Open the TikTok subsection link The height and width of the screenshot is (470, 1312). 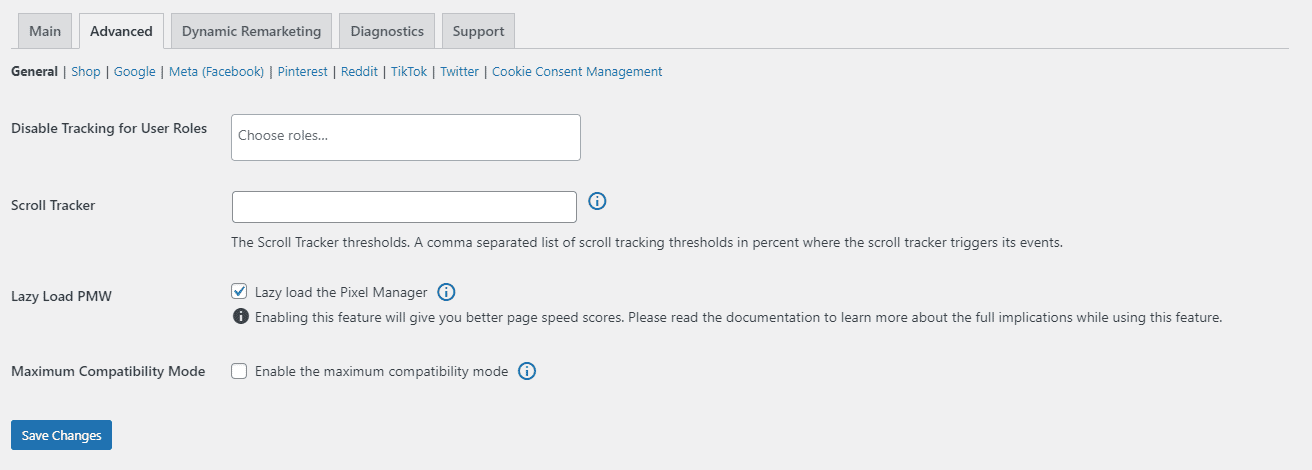coord(409,71)
